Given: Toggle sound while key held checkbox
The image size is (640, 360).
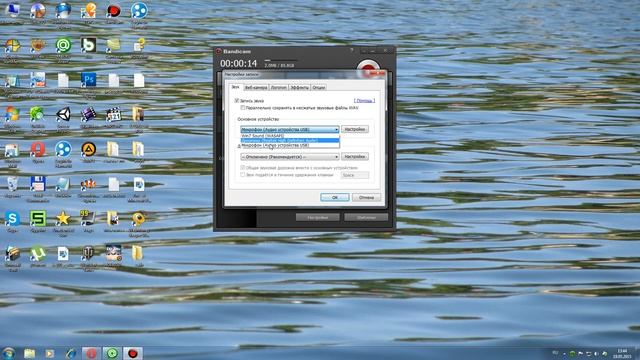Looking at the screenshot, I should [242, 175].
